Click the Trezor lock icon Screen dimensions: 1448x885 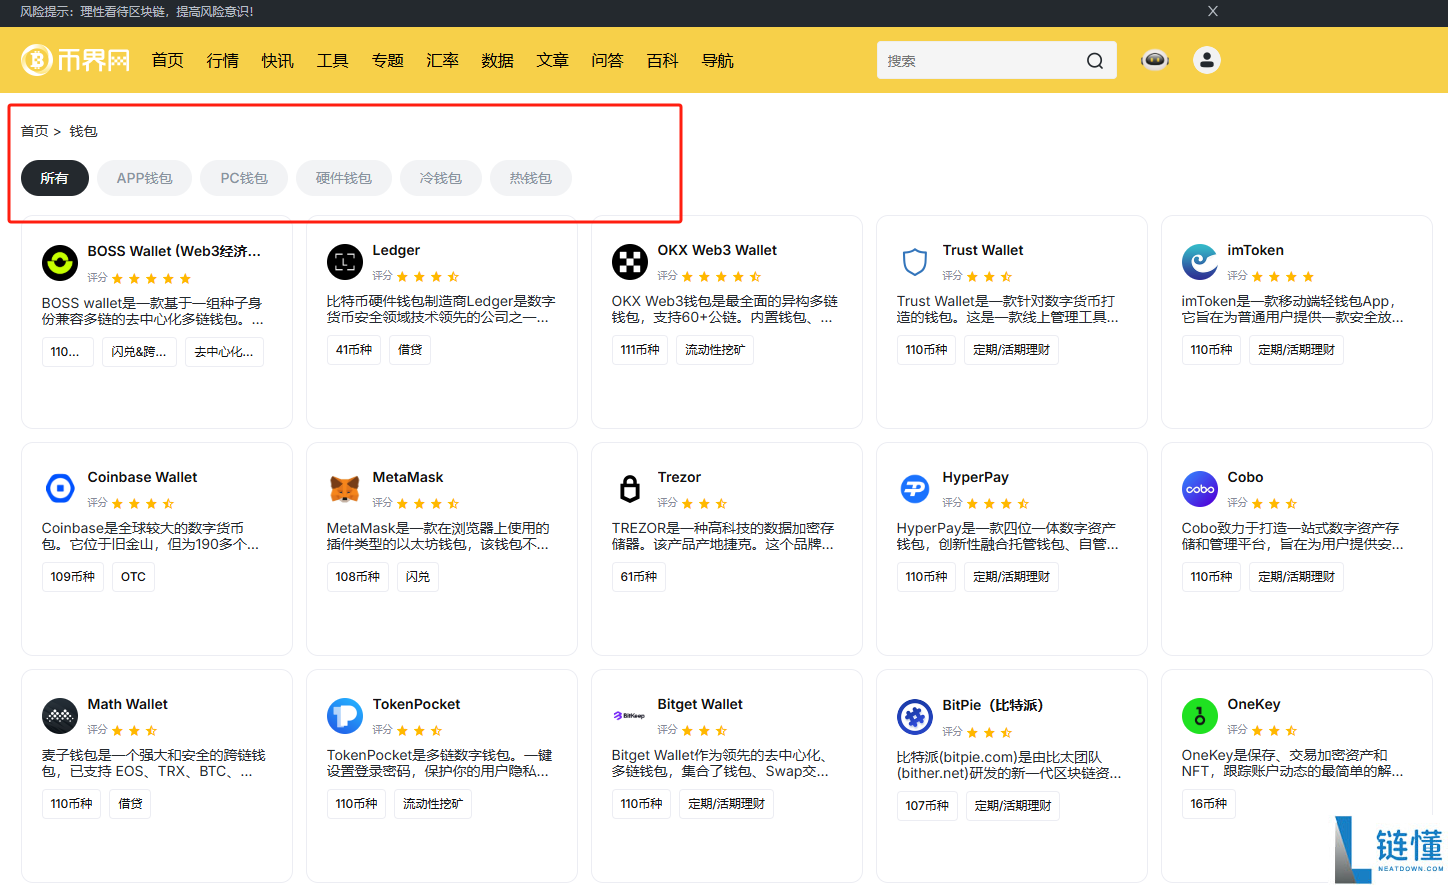[630, 489]
